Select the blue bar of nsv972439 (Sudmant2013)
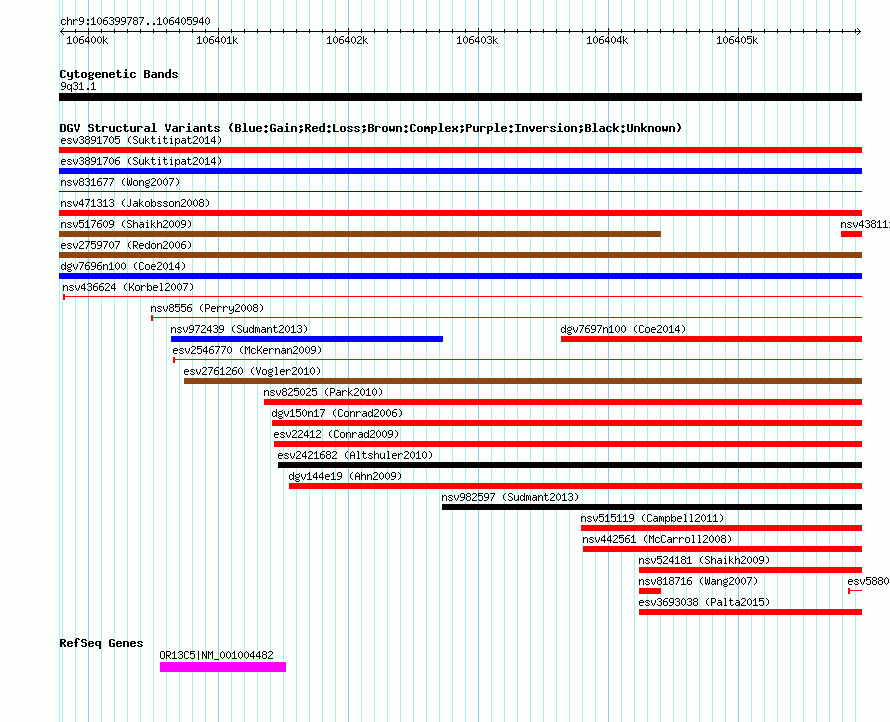 (307, 339)
